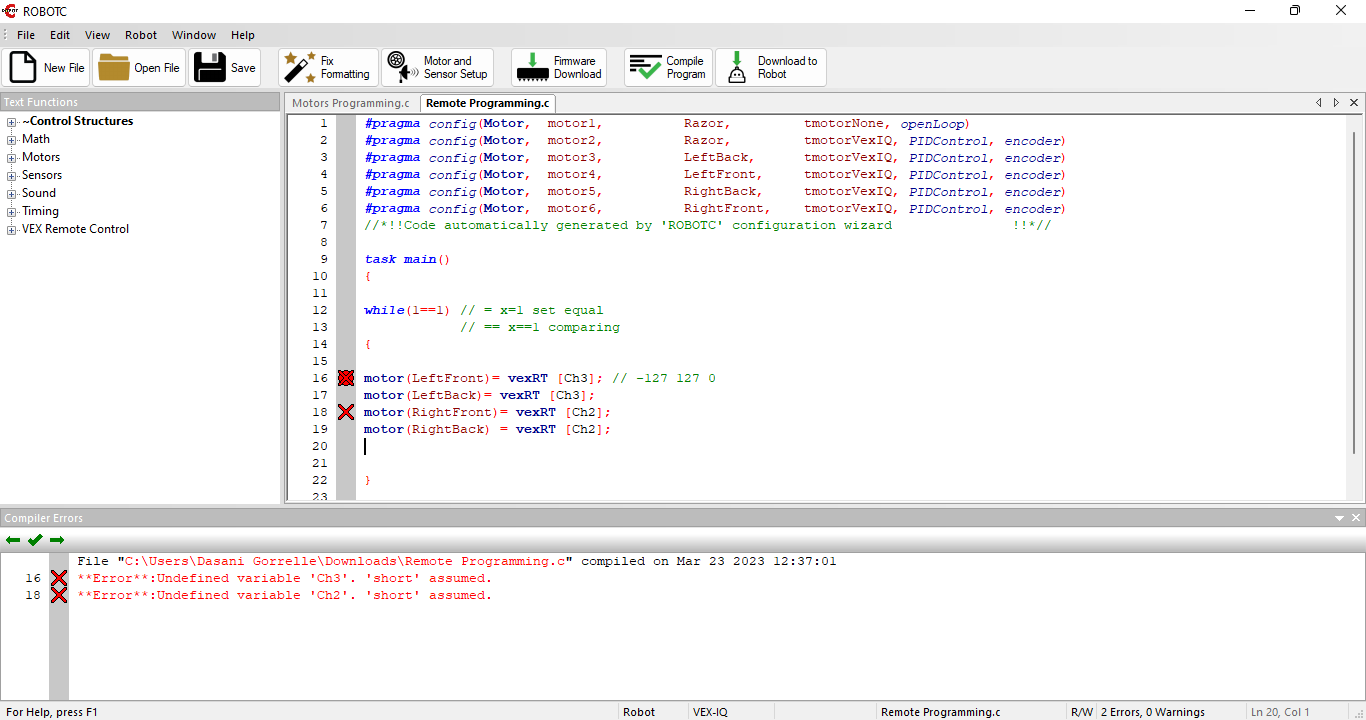Screen dimensions: 1366x720
Task: Expand the Motors tree node
Action: (12, 158)
